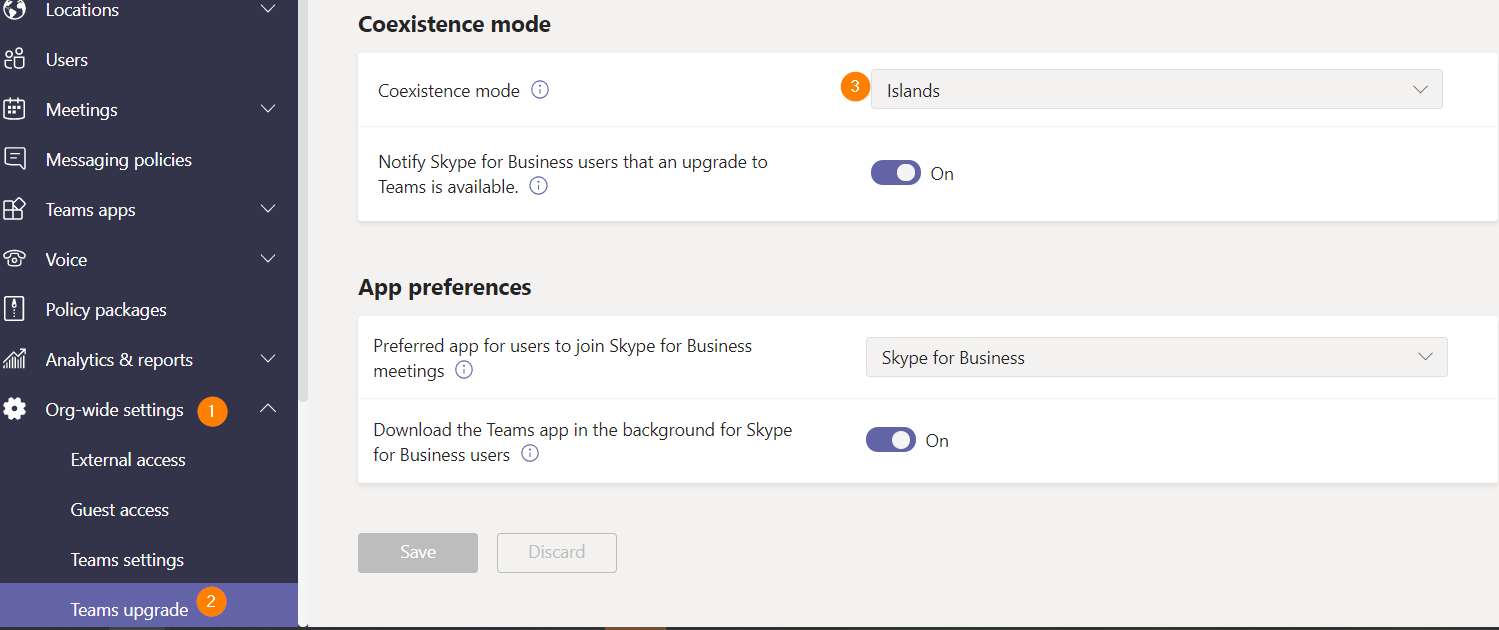This screenshot has width=1499, height=630.
Task: Expand the Analytics & reports chevron
Action: [268, 359]
